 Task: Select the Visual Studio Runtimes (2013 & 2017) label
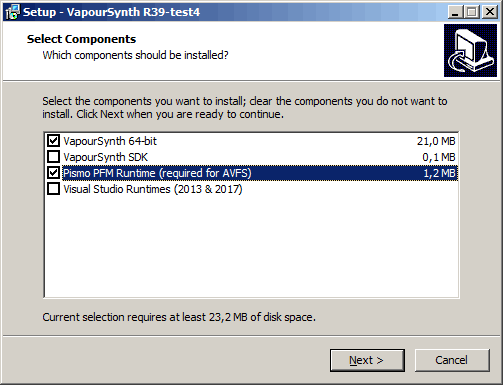click(153, 189)
